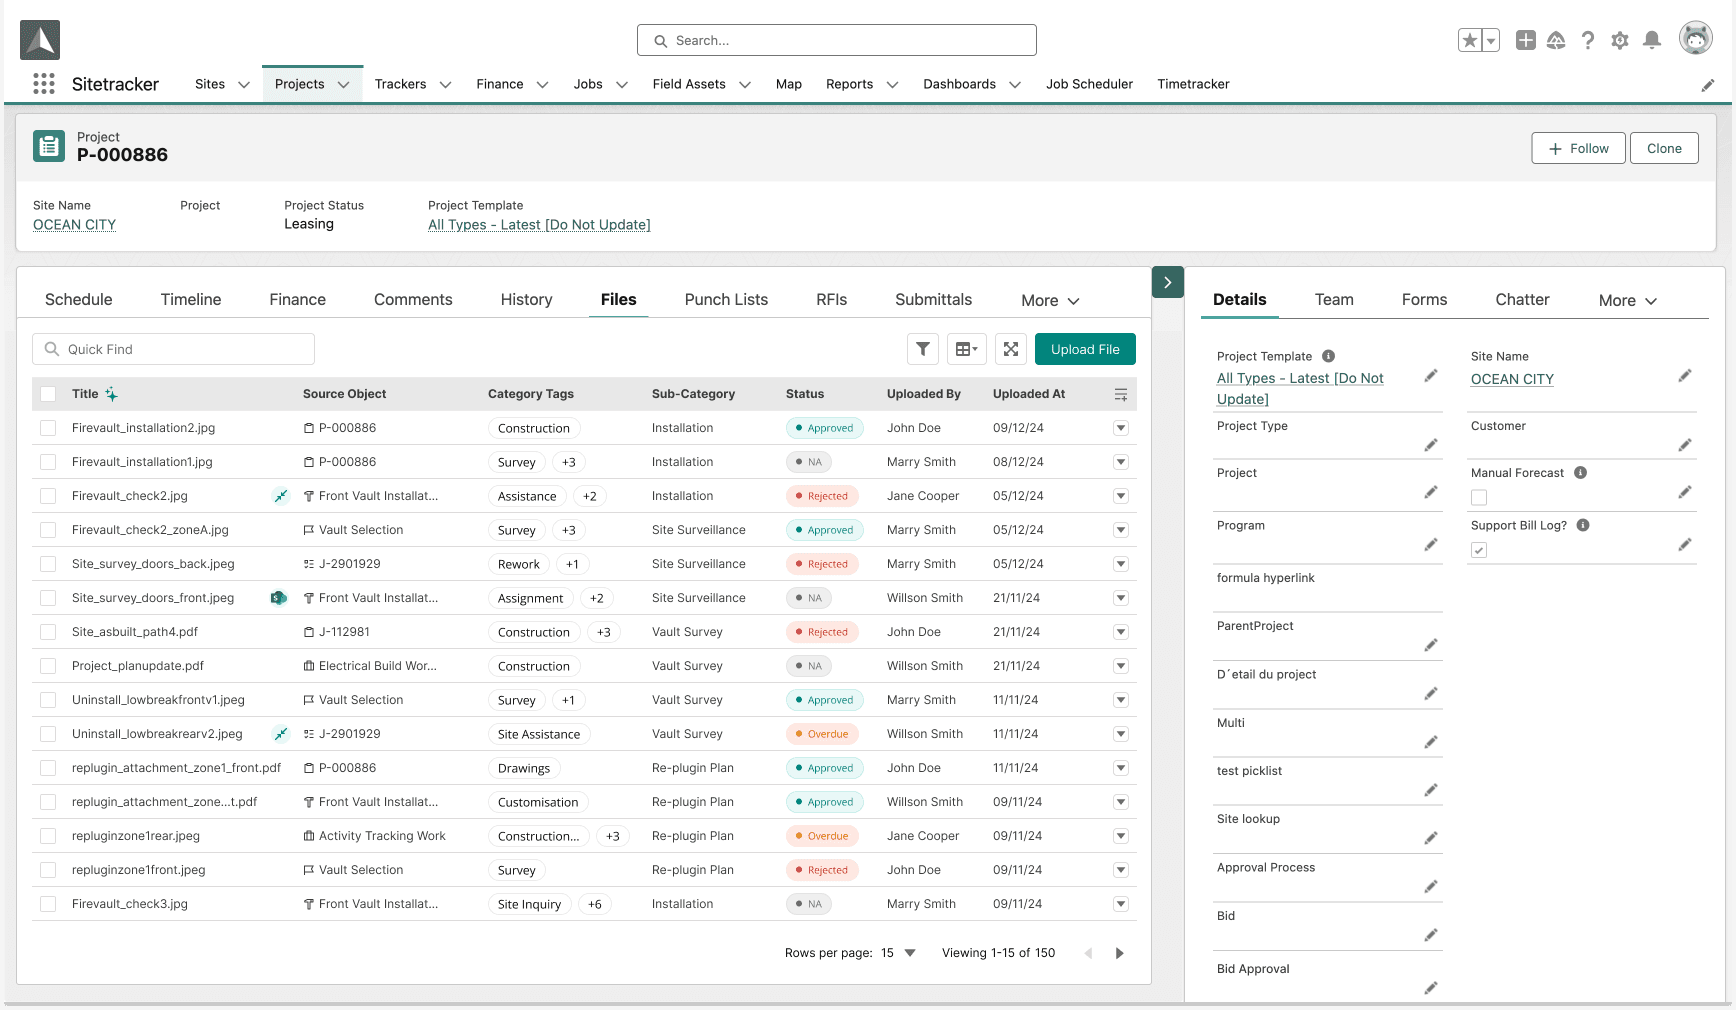The width and height of the screenshot is (1736, 1010).
Task: Expand row actions for Site_asbuilt_path4.pdf
Action: click(x=1121, y=632)
